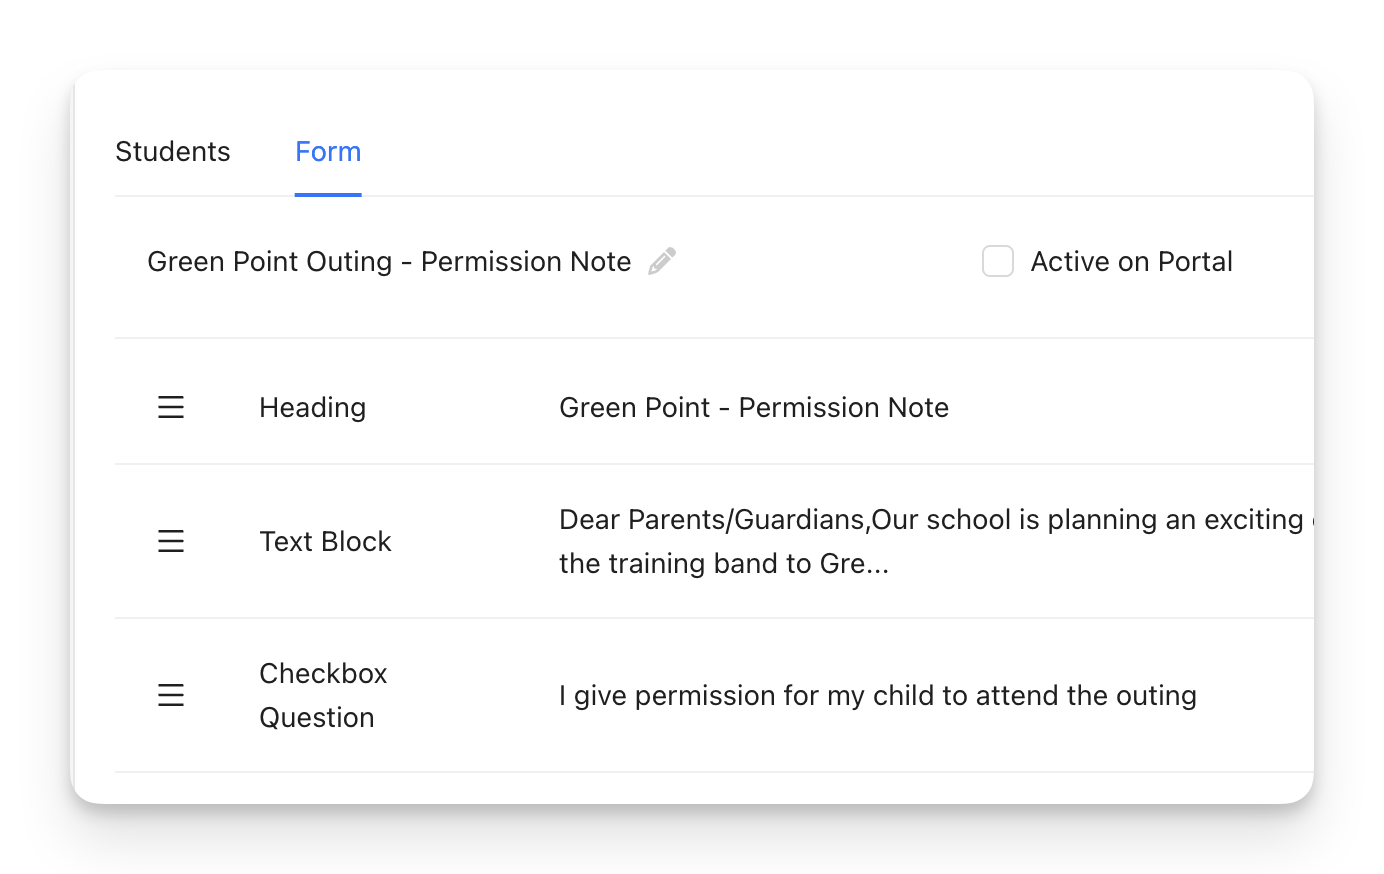Click the reorder icon on the first form row
This screenshot has width=1384, height=874.
[171, 407]
